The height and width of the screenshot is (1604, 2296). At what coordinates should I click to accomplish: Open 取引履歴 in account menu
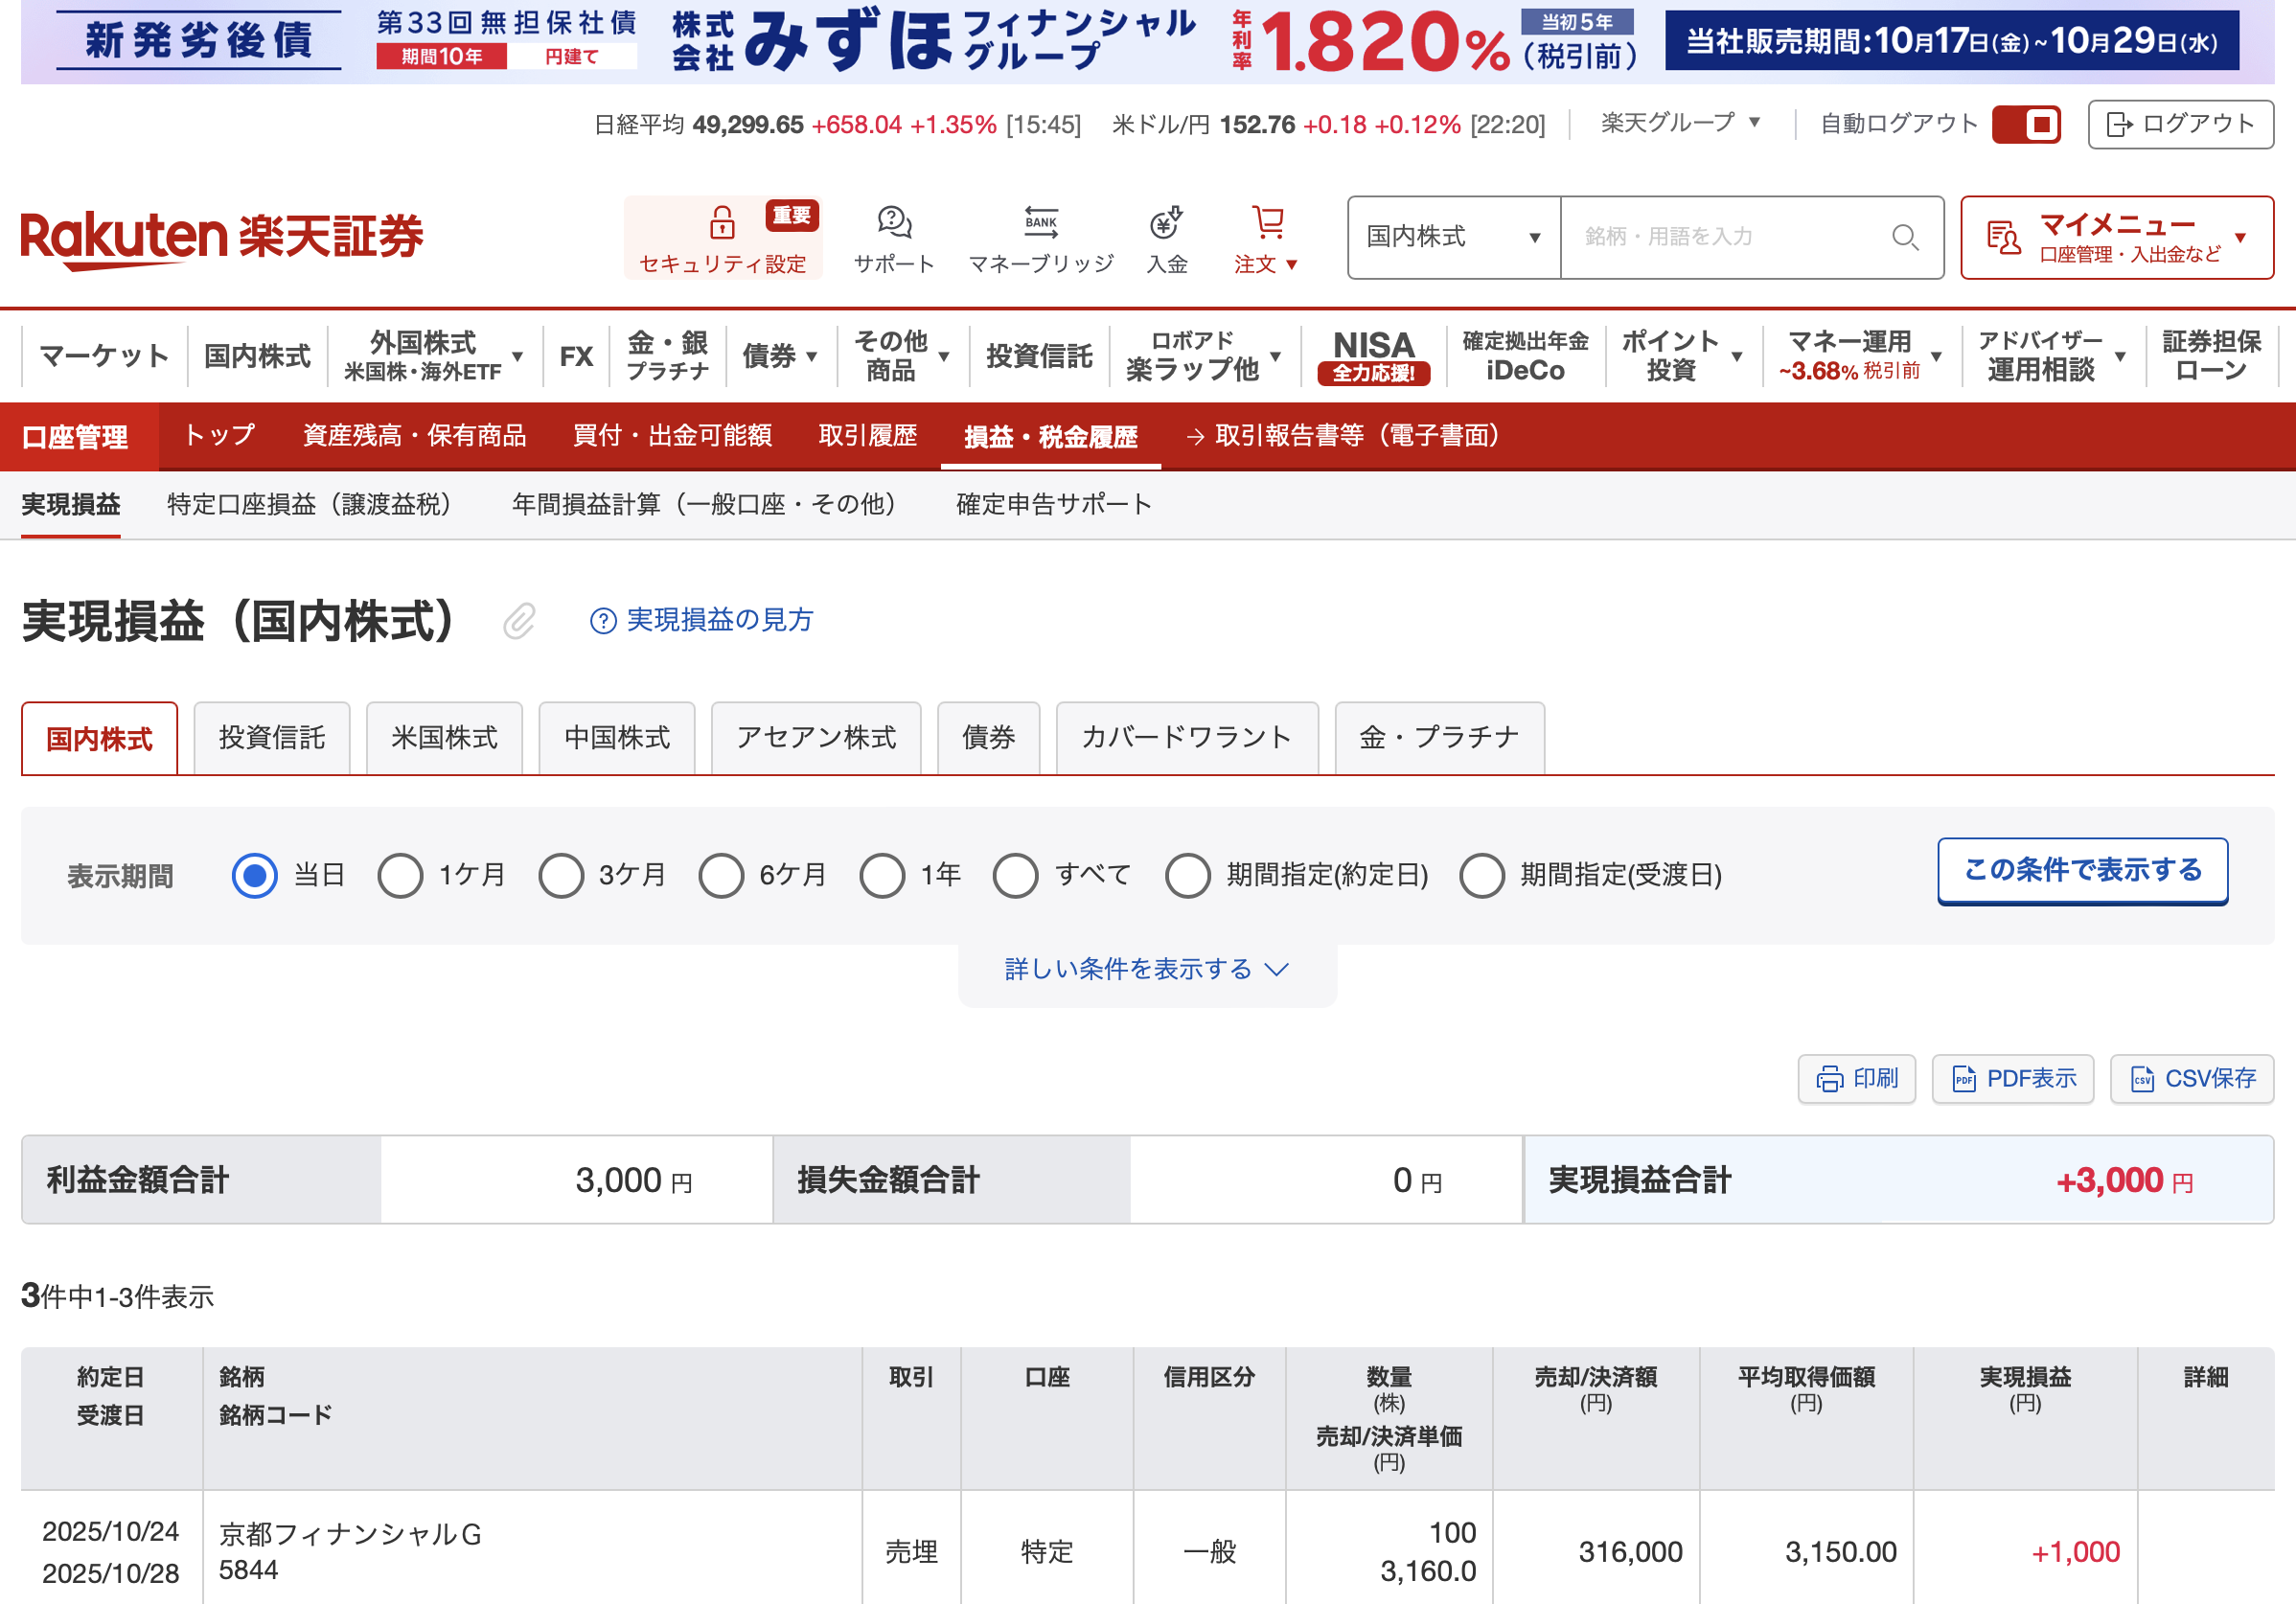(867, 436)
